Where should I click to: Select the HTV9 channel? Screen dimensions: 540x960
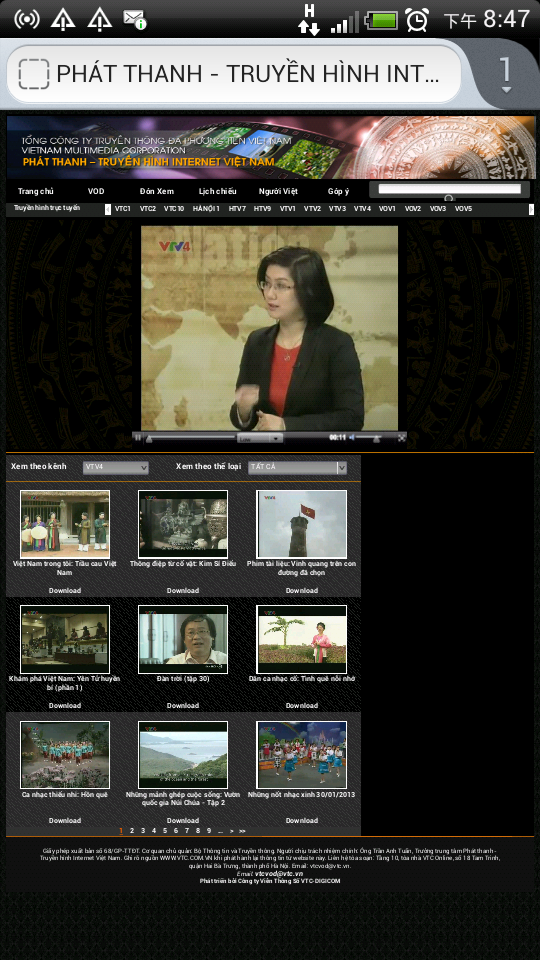pos(263,209)
